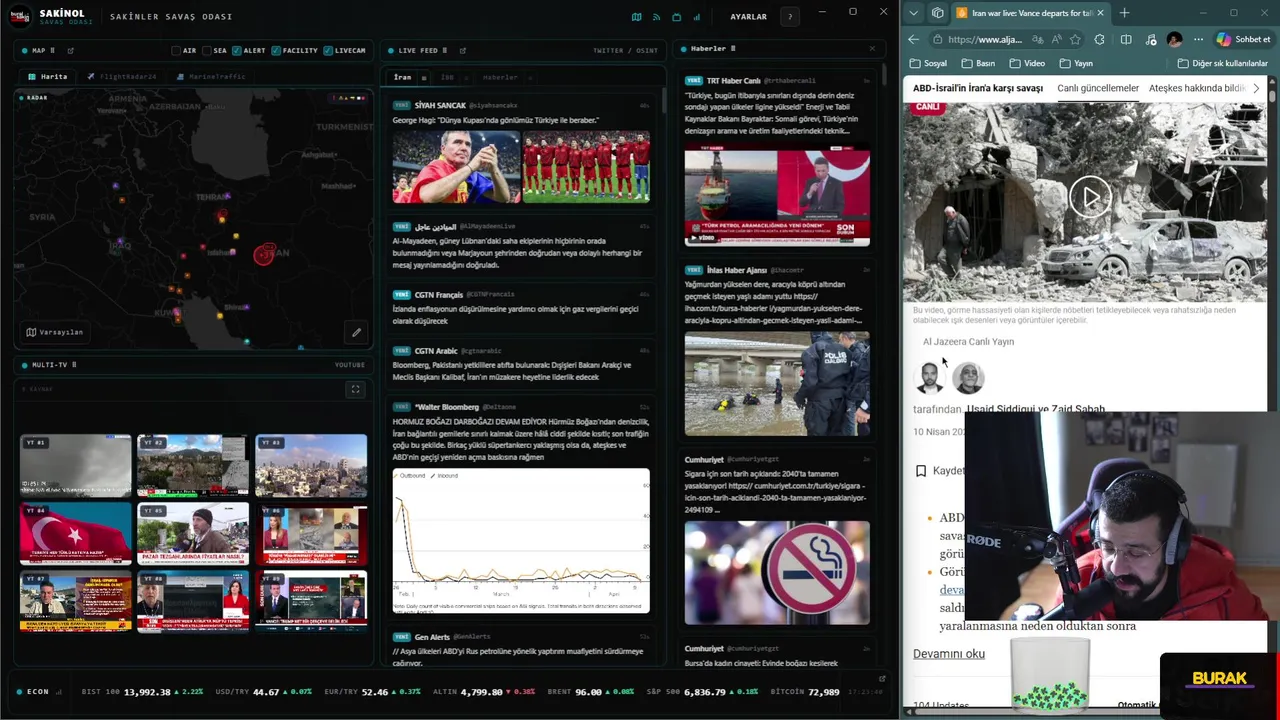Click the Devamını oku link

(x=949, y=654)
